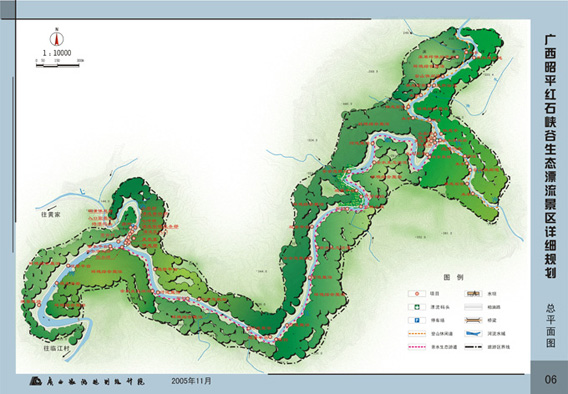
Task: Click the 1:10000 scale text
Action: [57, 53]
